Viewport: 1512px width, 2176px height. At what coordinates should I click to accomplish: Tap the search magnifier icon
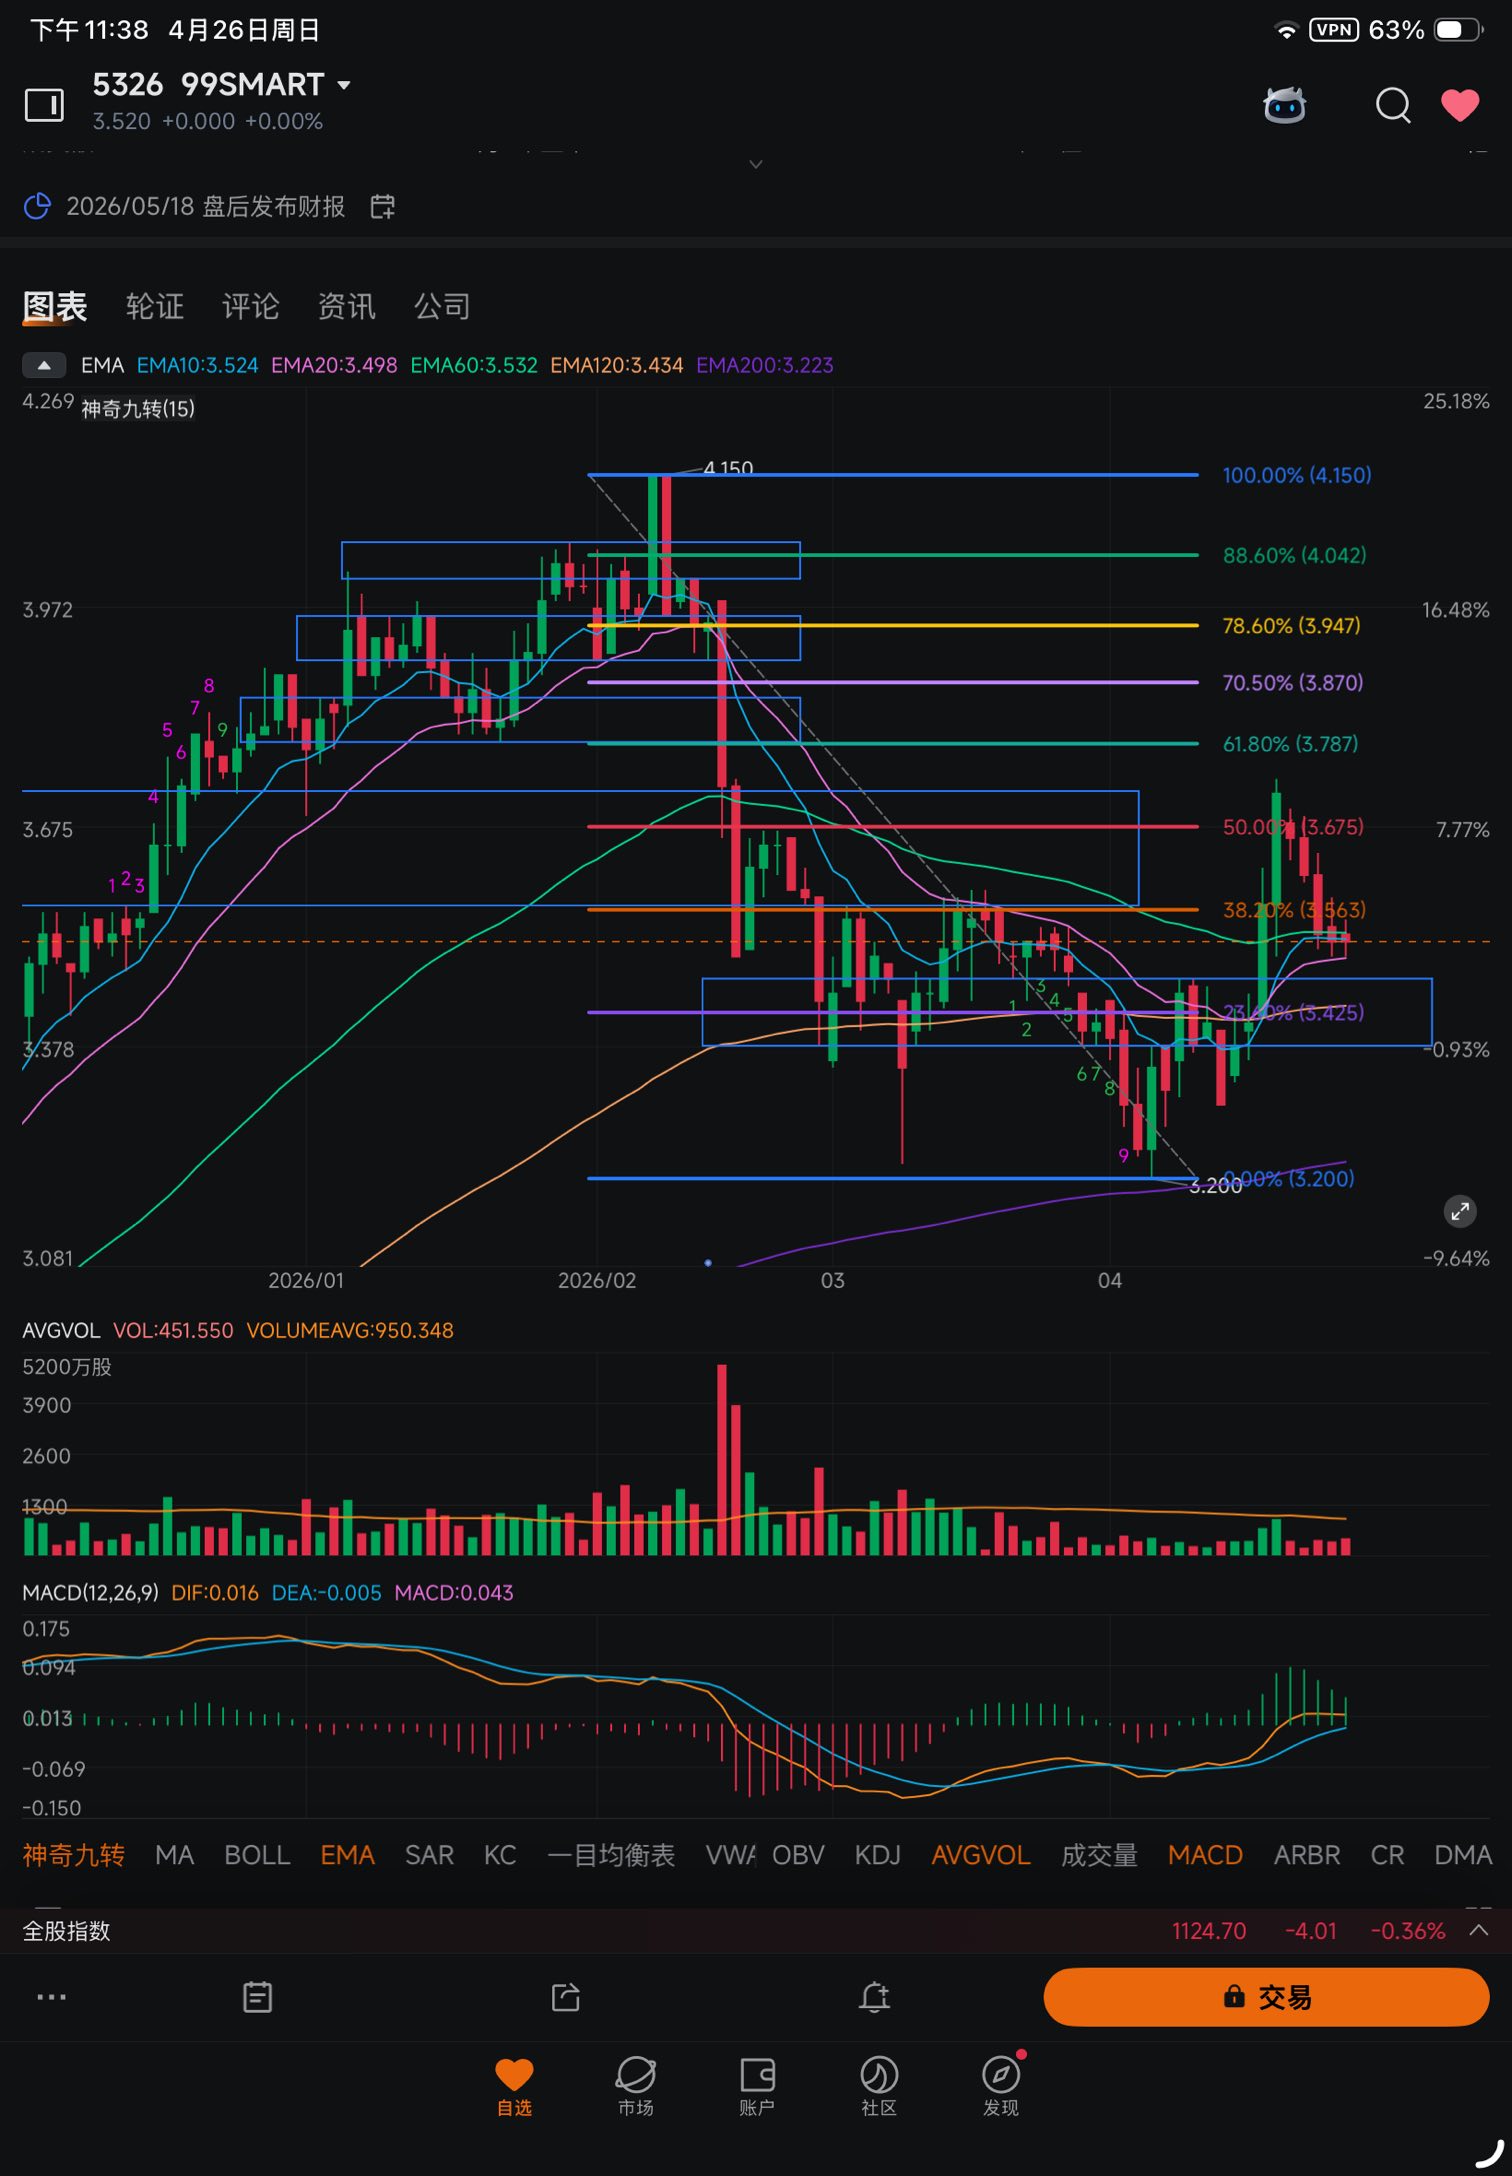click(x=1392, y=105)
